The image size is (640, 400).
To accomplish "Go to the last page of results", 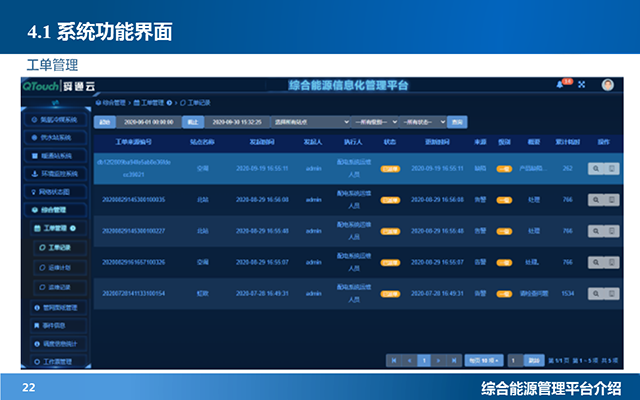I will [x=454, y=360].
